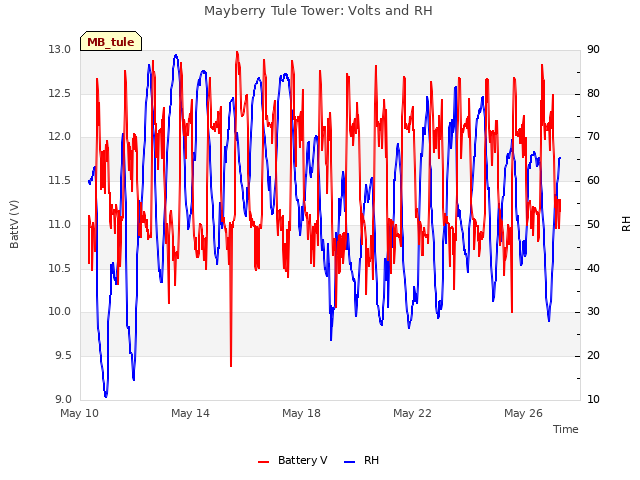Viewport: 640px width, 480px height.
Task: Toggle the RH legend entry
Action: click(x=362, y=460)
